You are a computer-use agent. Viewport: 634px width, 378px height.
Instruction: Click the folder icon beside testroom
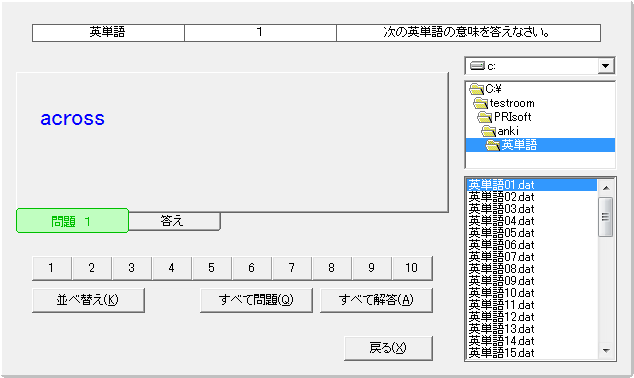tap(481, 103)
